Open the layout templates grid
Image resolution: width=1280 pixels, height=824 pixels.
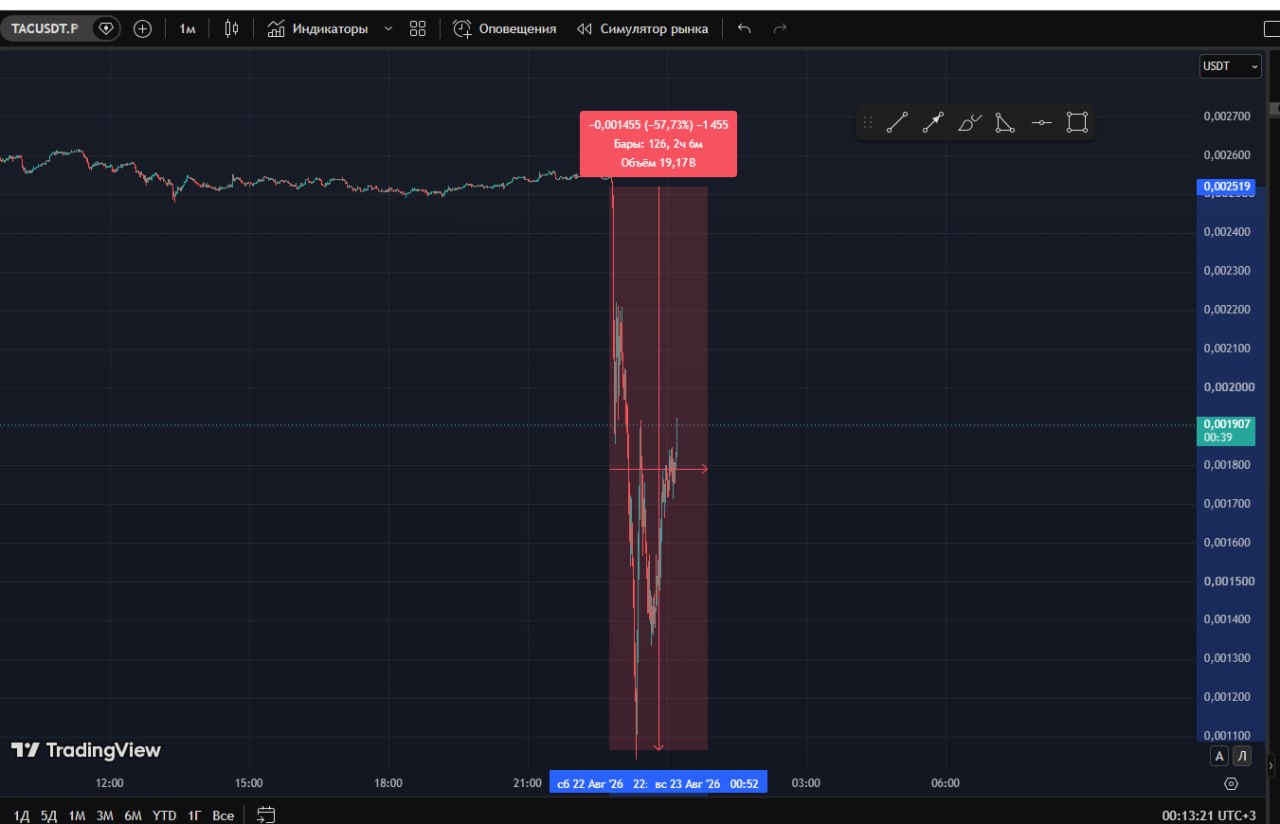[418, 29]
